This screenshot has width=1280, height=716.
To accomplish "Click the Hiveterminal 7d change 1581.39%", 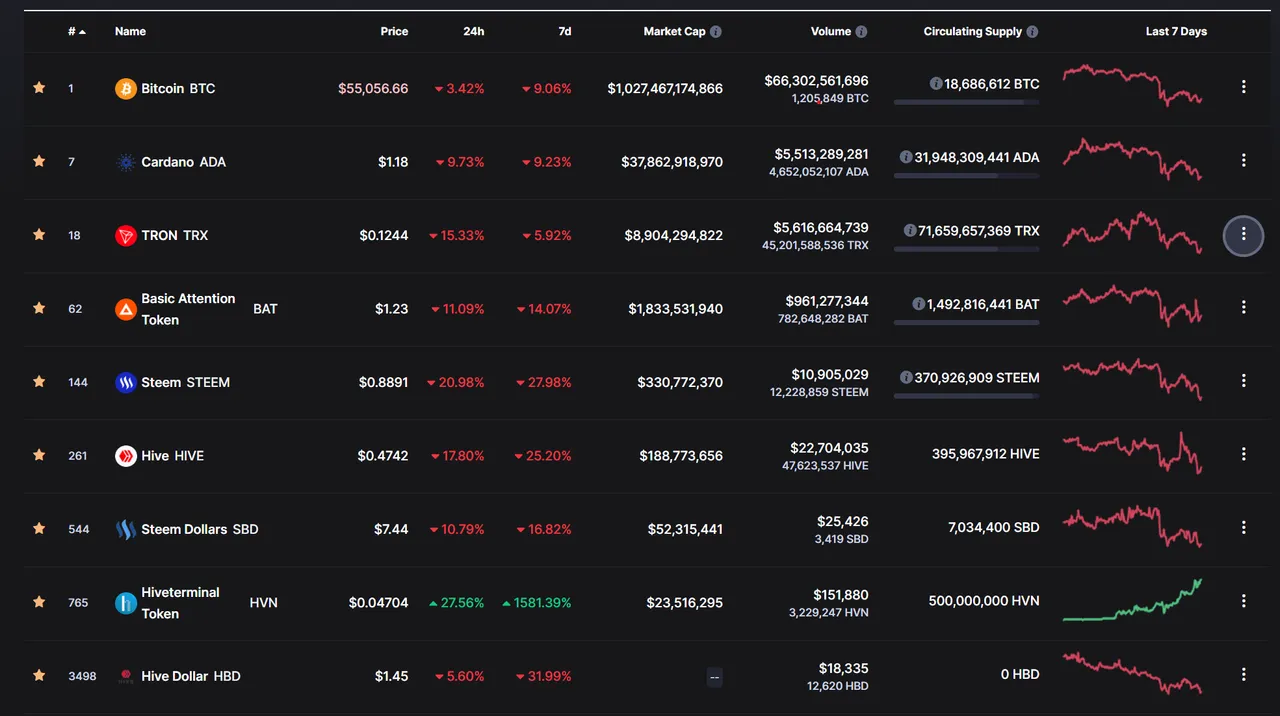I will pyautogui.click(x=536, y=603).
